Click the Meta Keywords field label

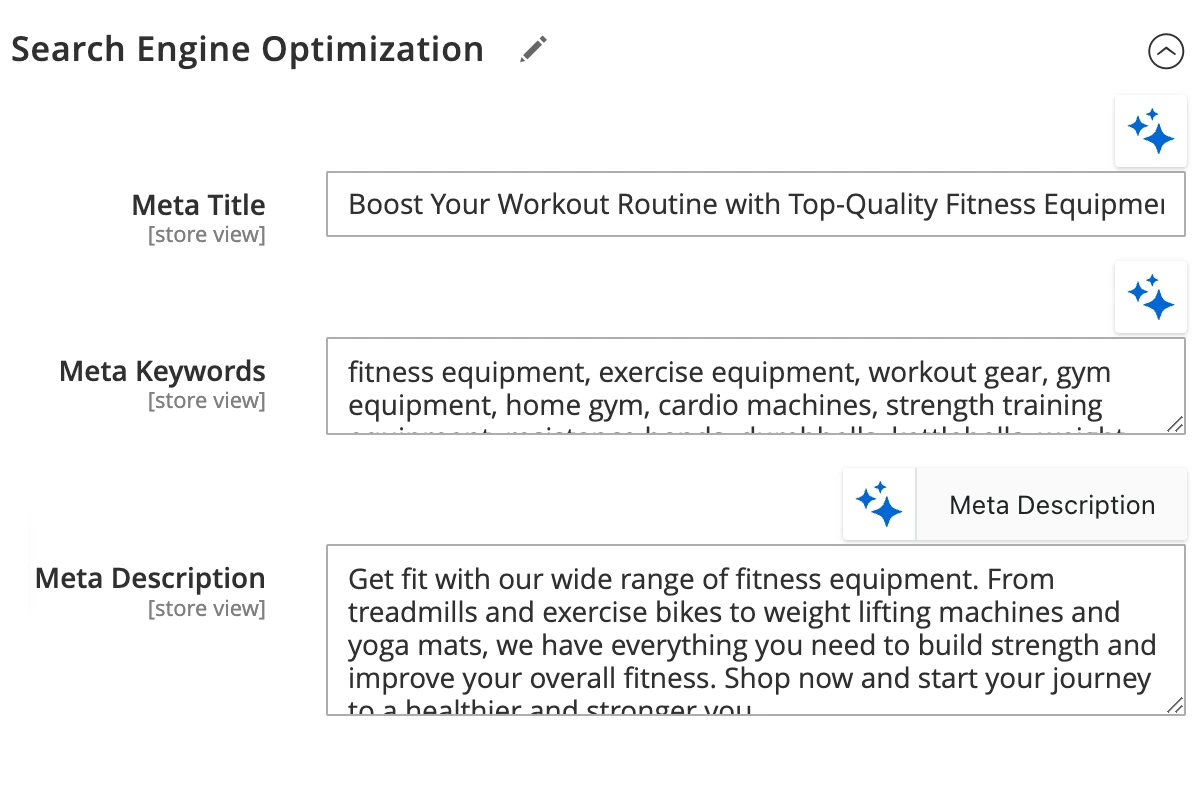tap(162, 371)
